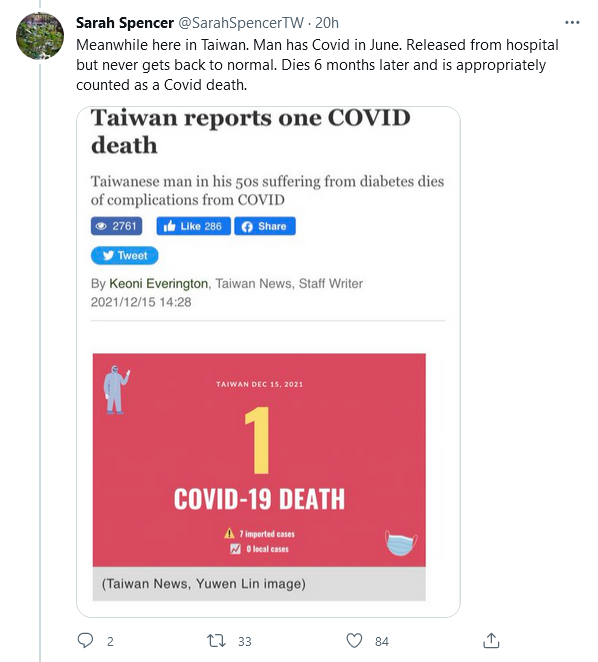Click the reply count 2
Viewport: 598px width, 662px height.
coord(110,642)
